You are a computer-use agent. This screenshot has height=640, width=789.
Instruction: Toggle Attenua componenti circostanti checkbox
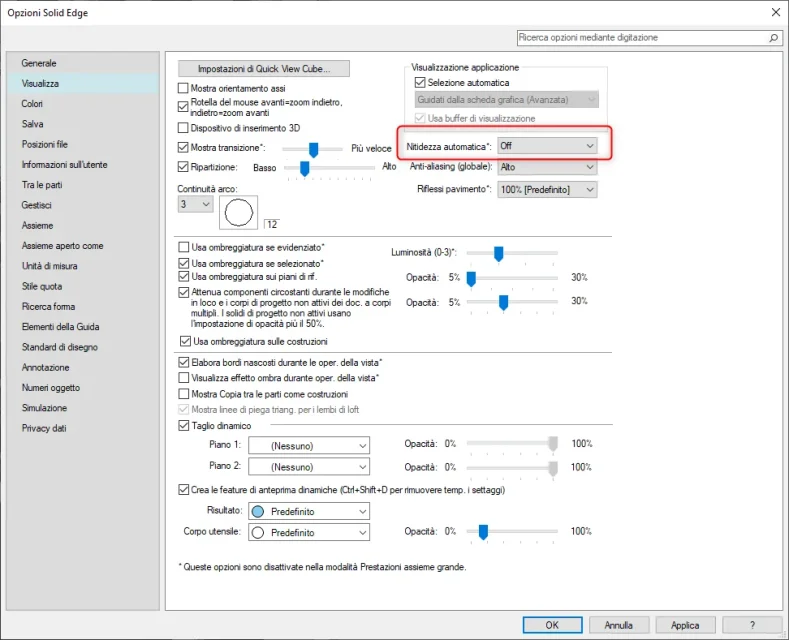(184, 292)
